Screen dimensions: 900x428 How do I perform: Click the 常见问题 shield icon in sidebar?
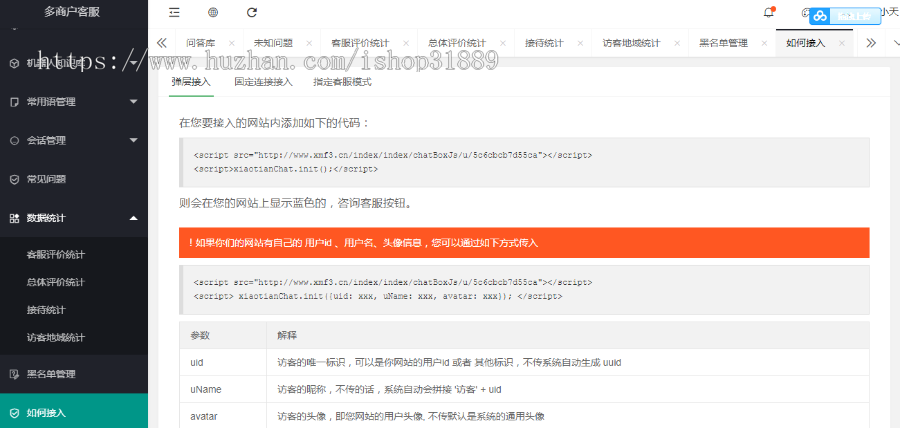[x=14, y=179]
